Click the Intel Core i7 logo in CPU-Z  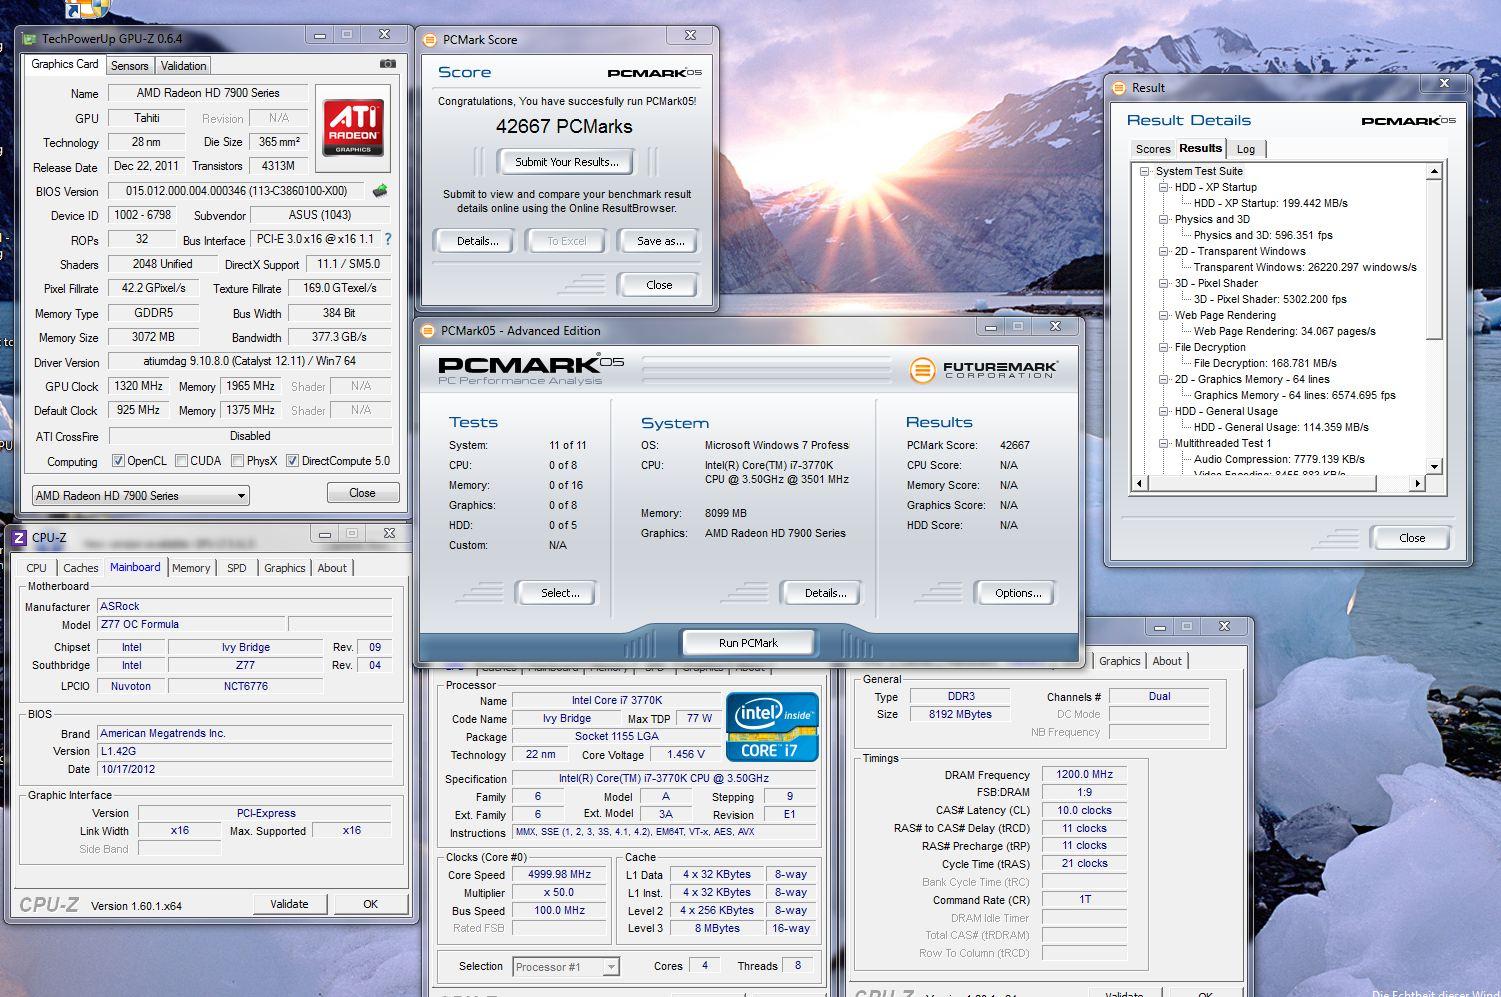click(x=772, y=727)
